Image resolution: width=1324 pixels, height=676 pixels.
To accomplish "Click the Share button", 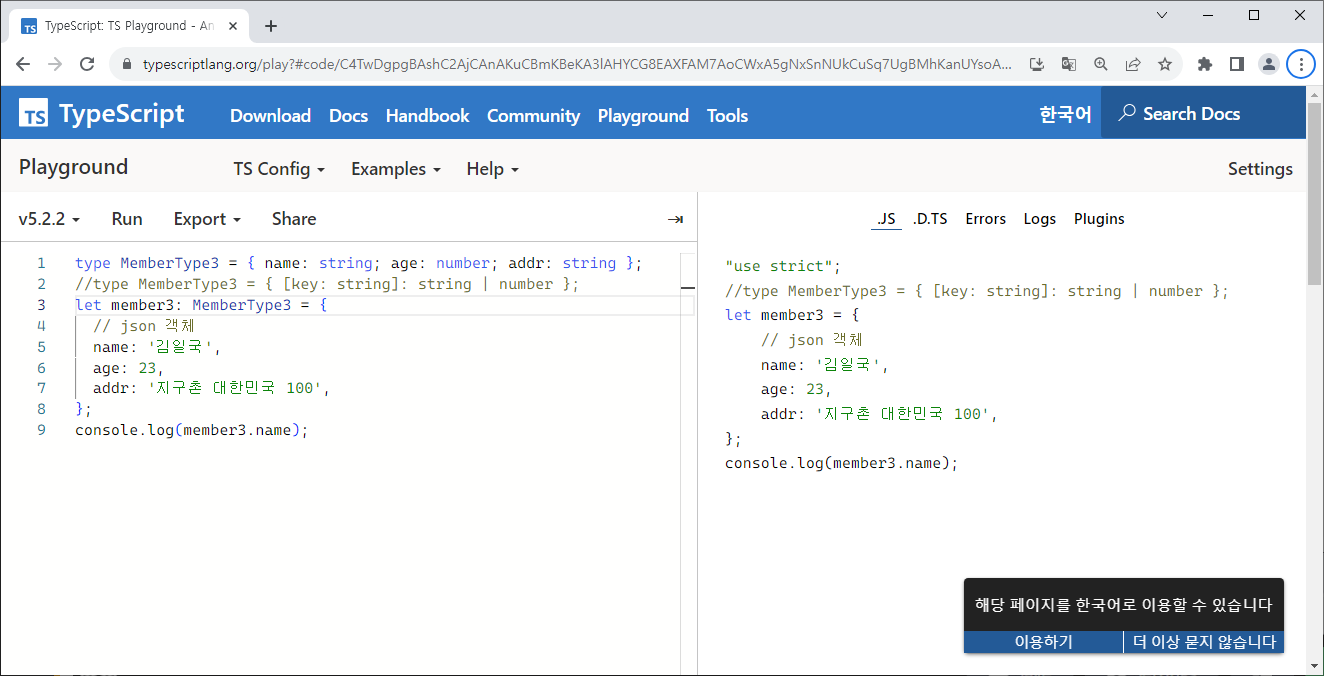I will pyautogui.click(x=294, y=219).
